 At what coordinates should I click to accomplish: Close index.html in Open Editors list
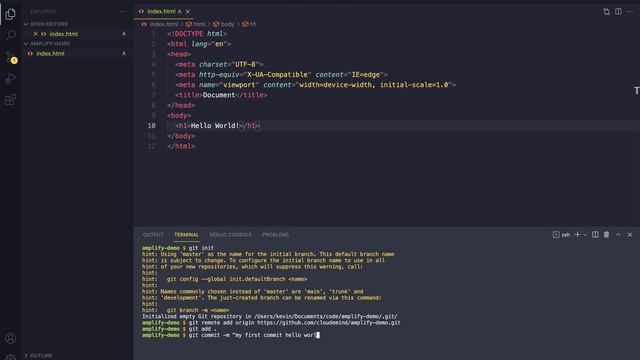[36, 34]
